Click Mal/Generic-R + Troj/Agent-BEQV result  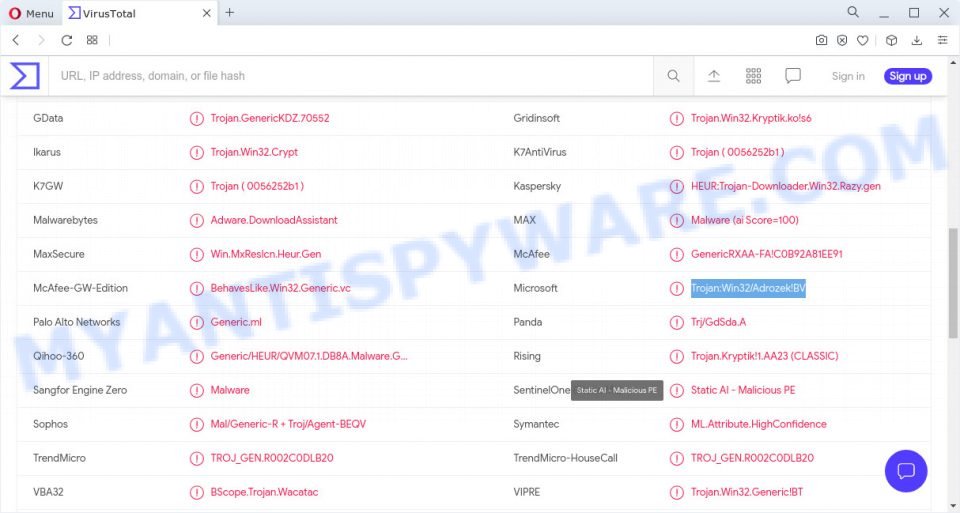click(x=288, y=424)
